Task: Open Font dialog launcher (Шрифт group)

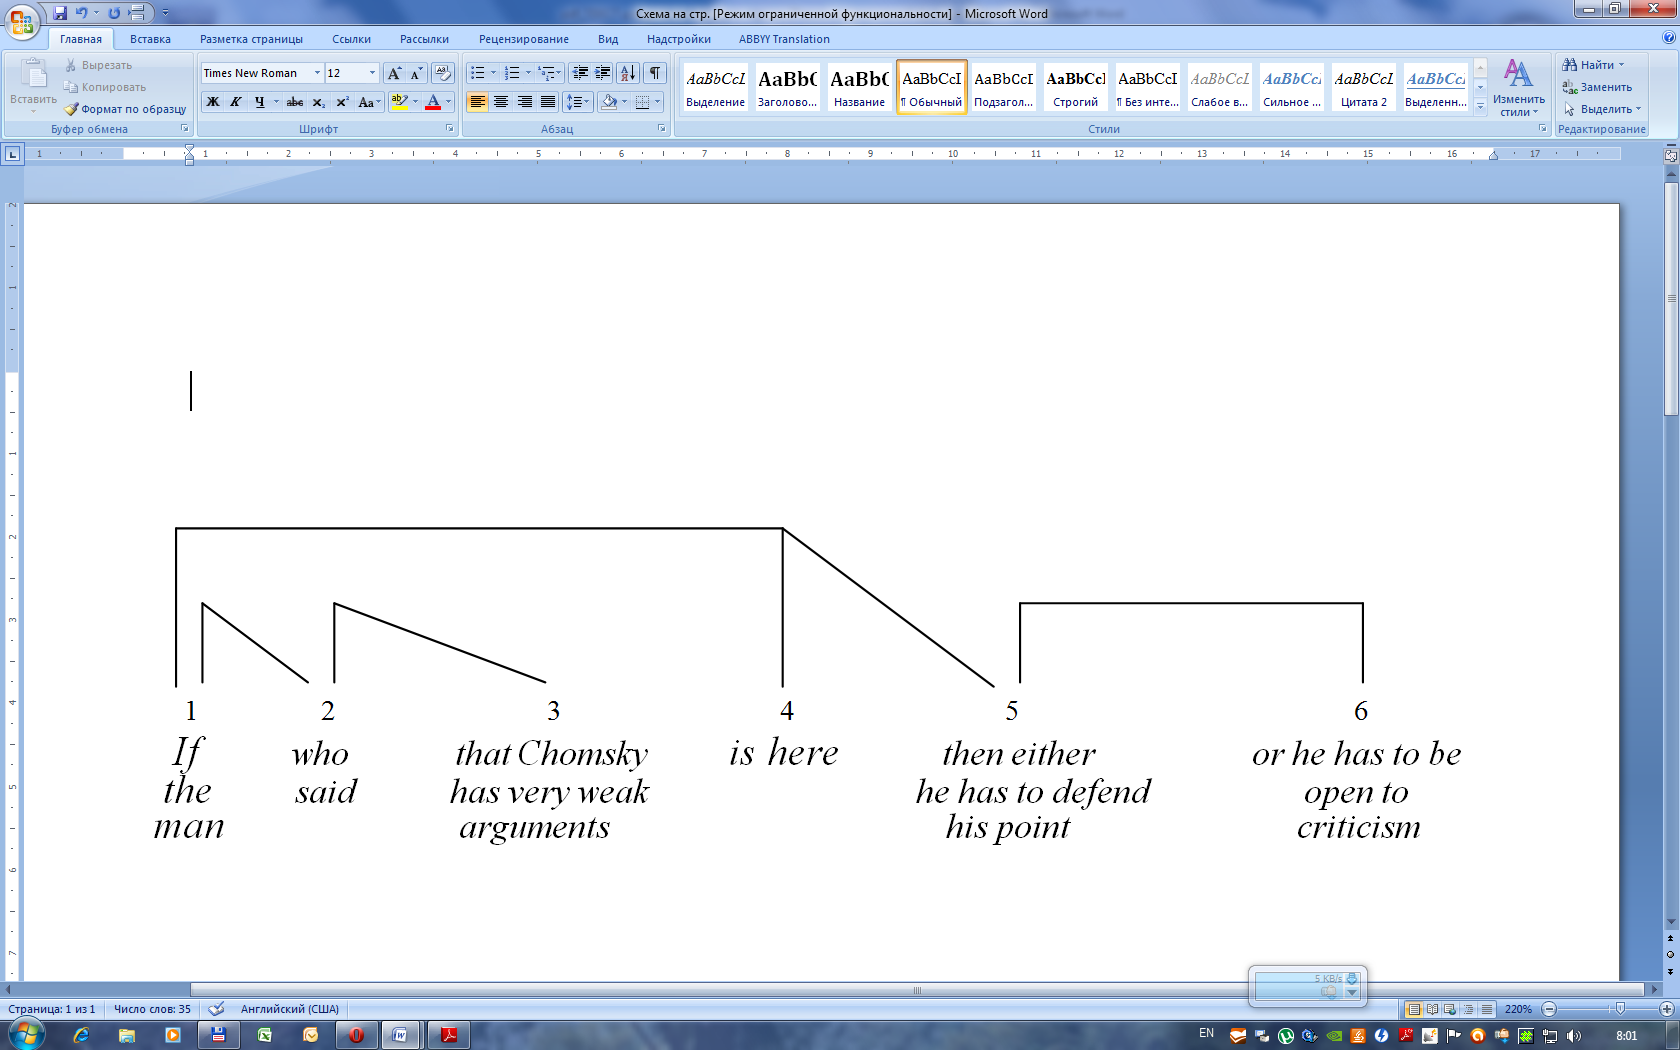Action: click(449, 129)
